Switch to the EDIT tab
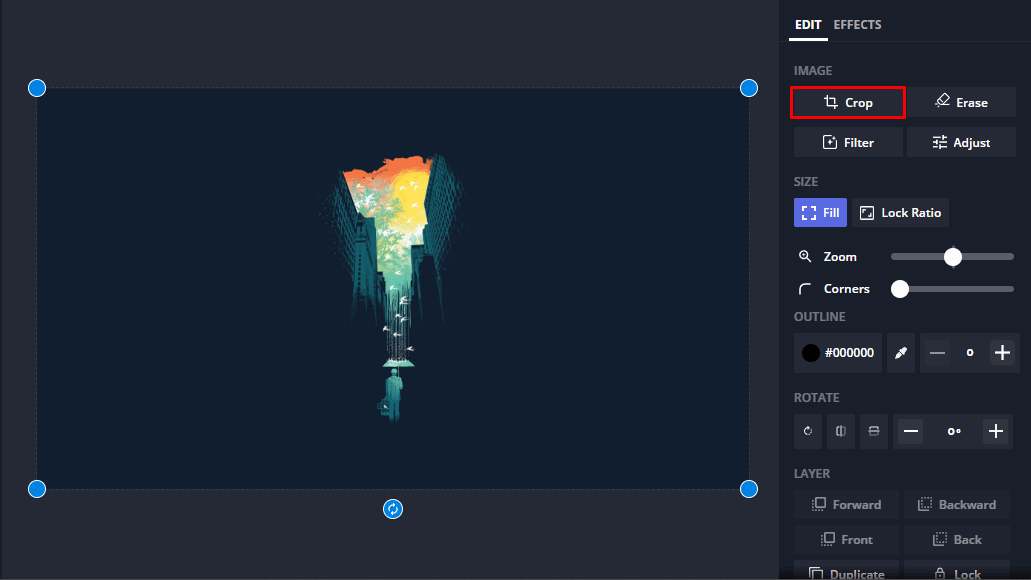Viewport: 1031px width, 580px height. pyautogui.click(x=808, y=25)
